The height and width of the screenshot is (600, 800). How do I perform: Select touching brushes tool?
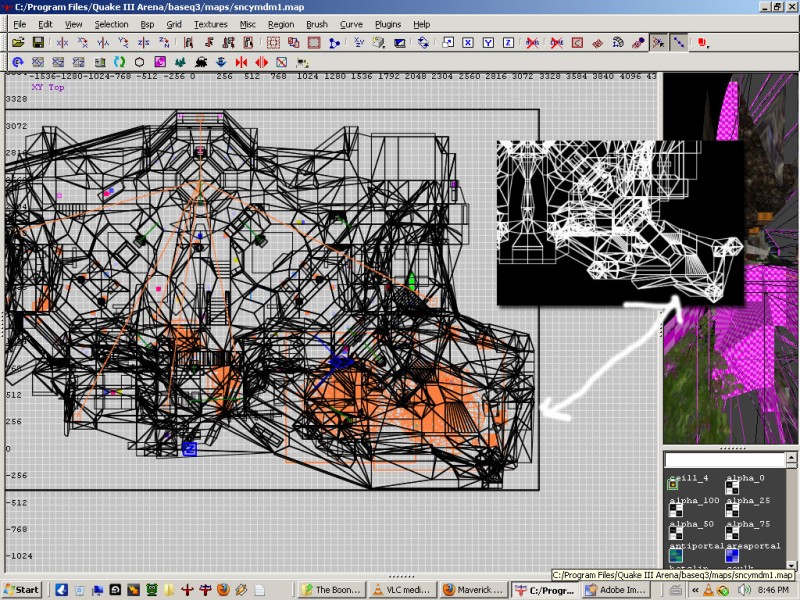[209, 43]
